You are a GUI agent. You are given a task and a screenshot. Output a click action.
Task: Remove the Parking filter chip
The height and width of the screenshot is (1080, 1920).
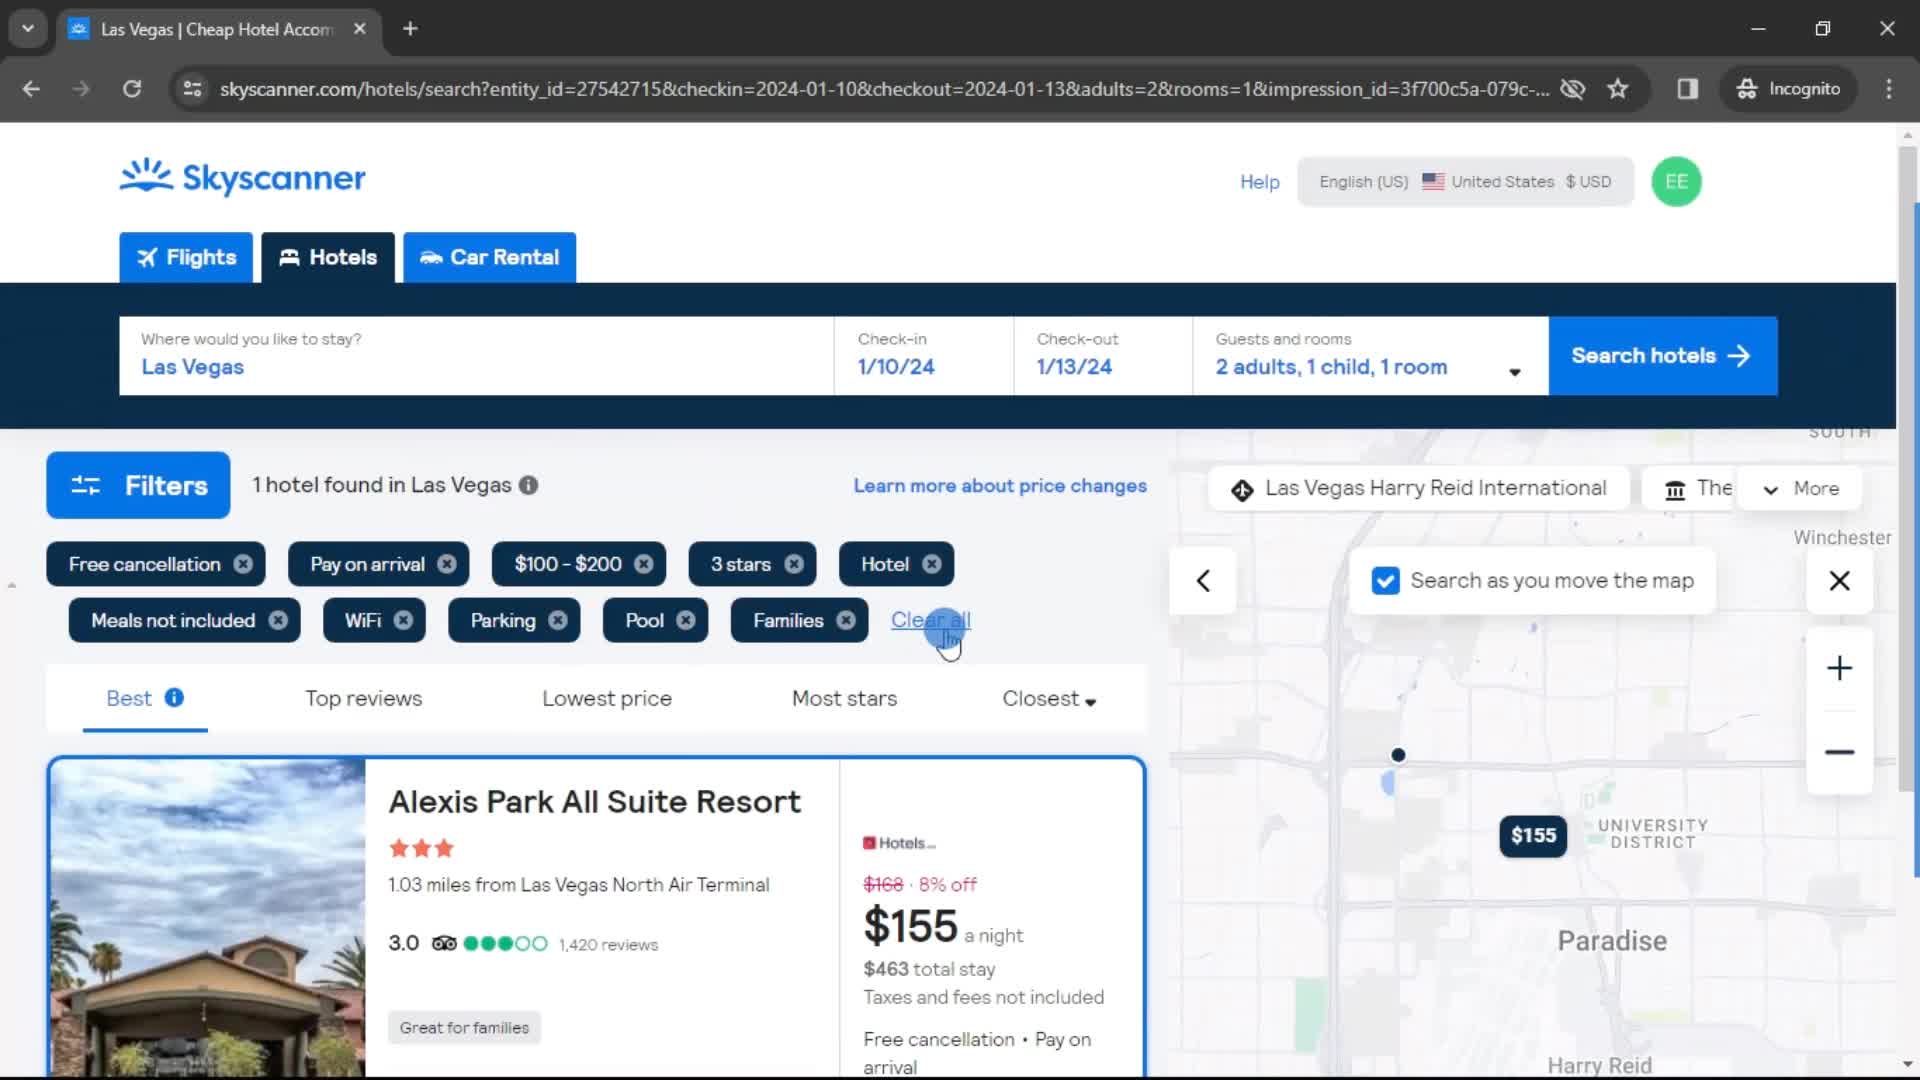558,620
